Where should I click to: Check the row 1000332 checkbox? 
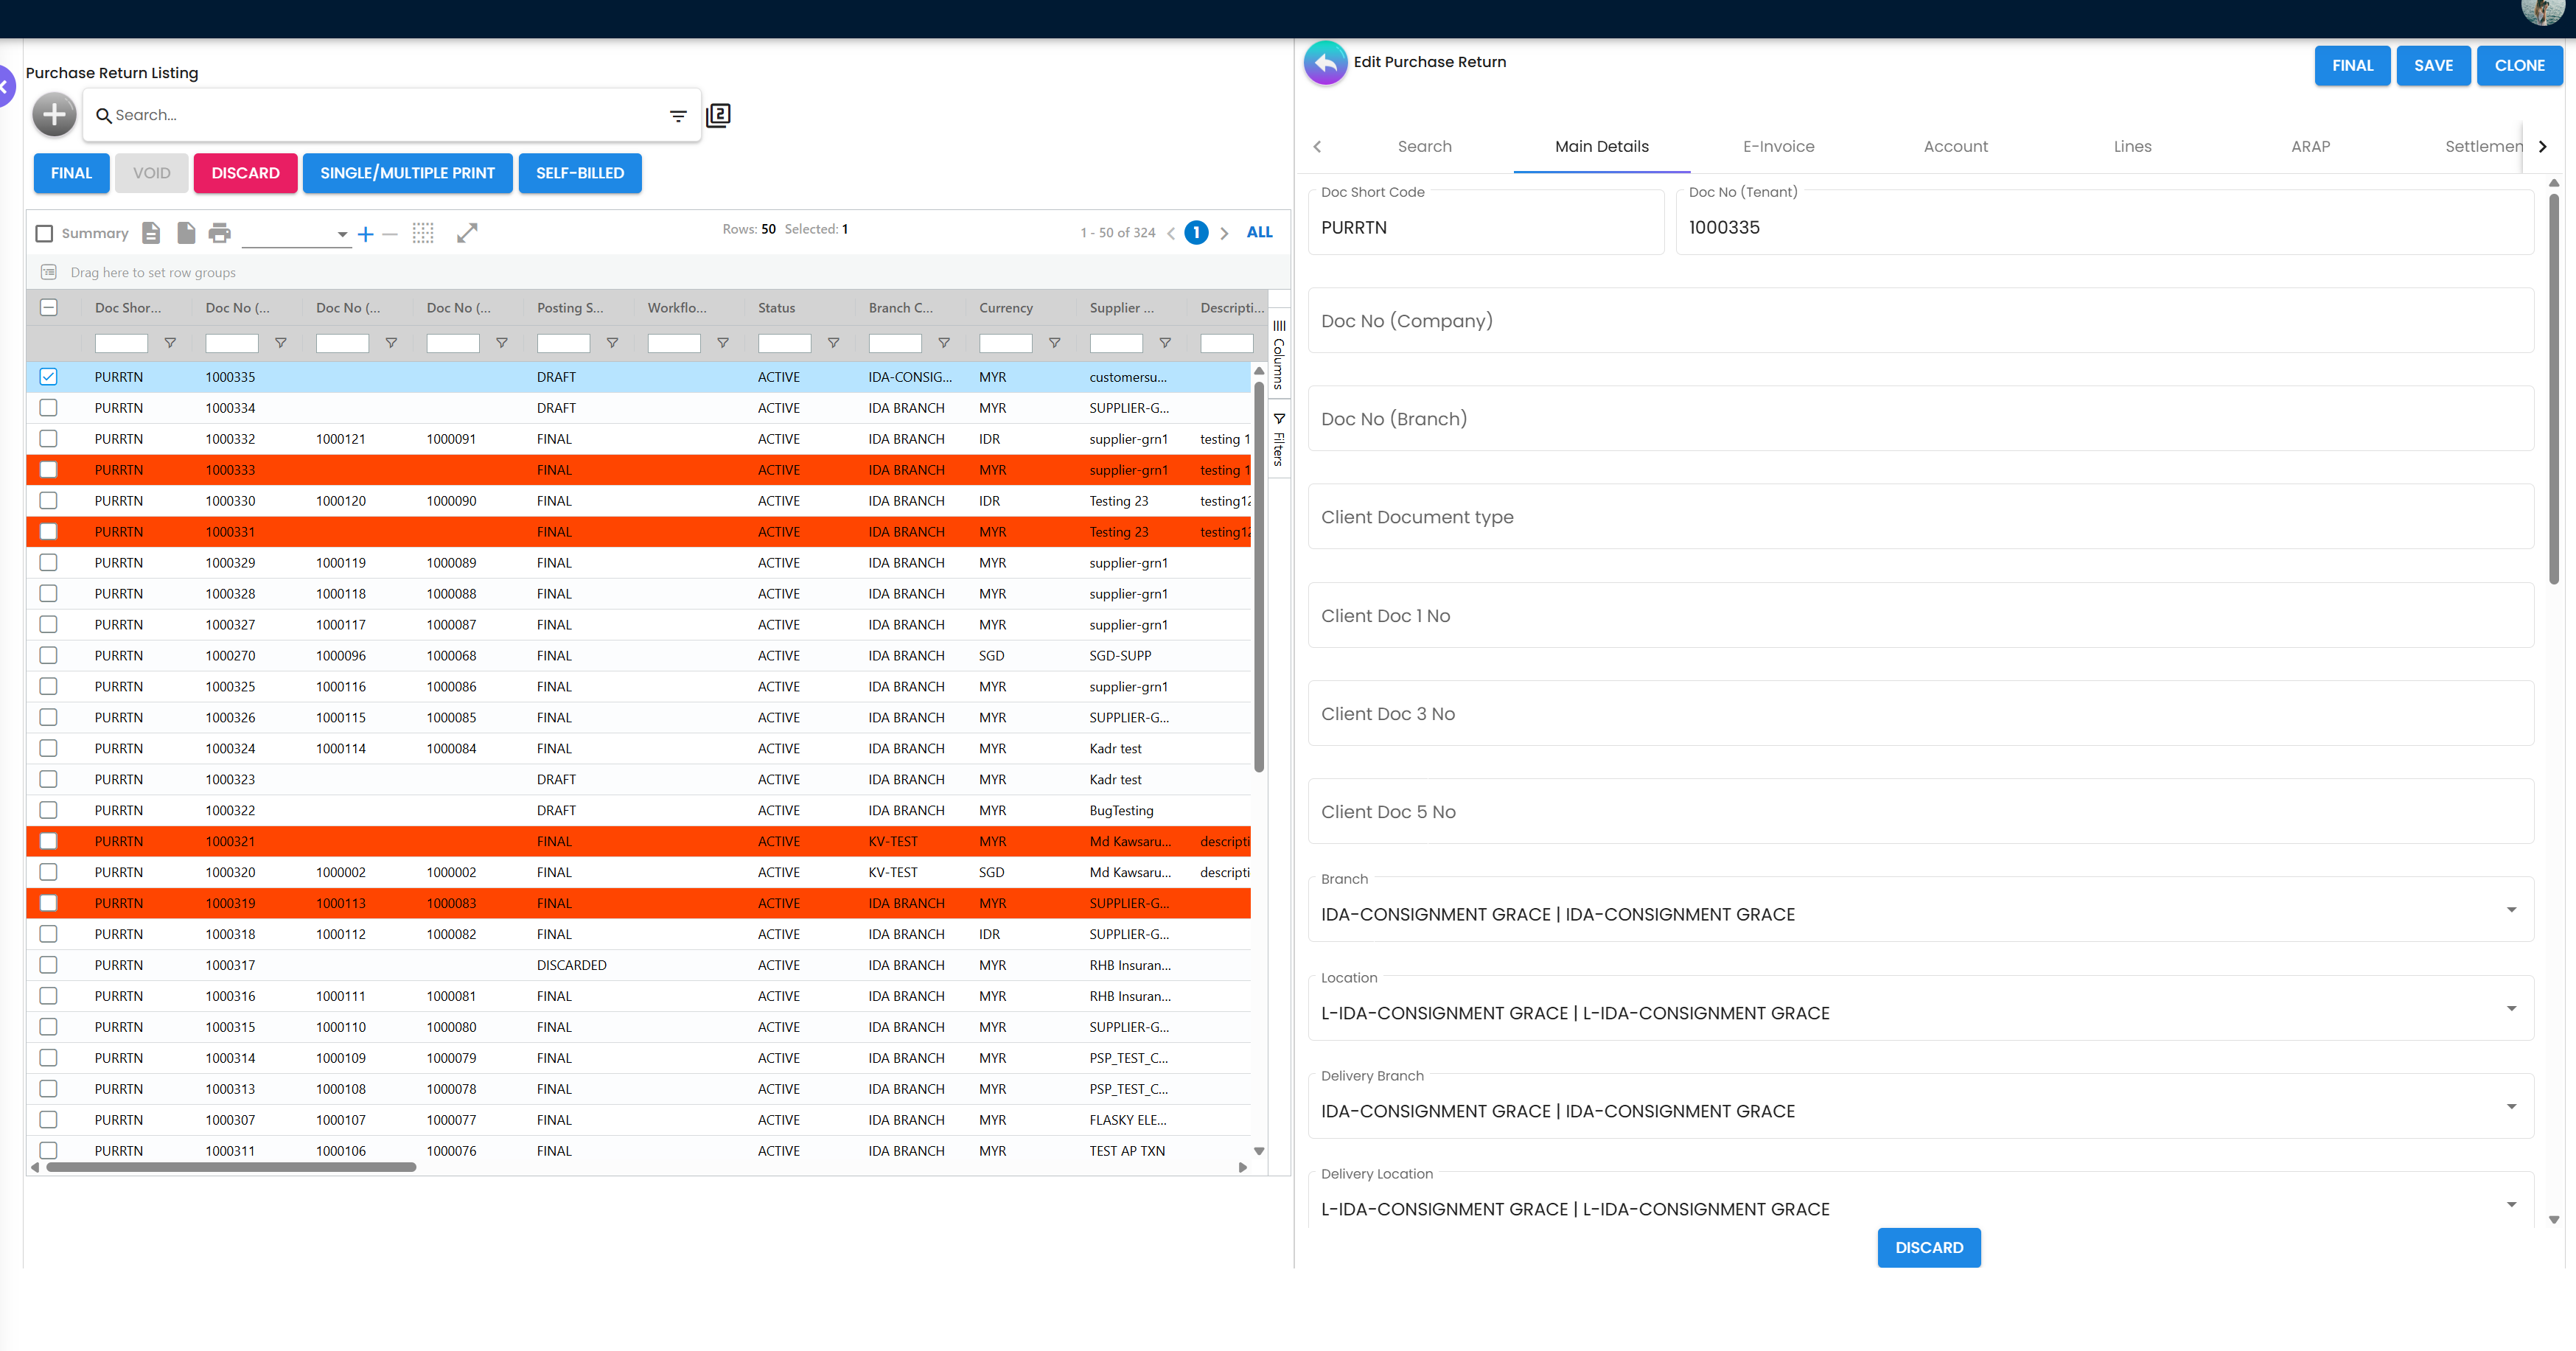[48, 439]
